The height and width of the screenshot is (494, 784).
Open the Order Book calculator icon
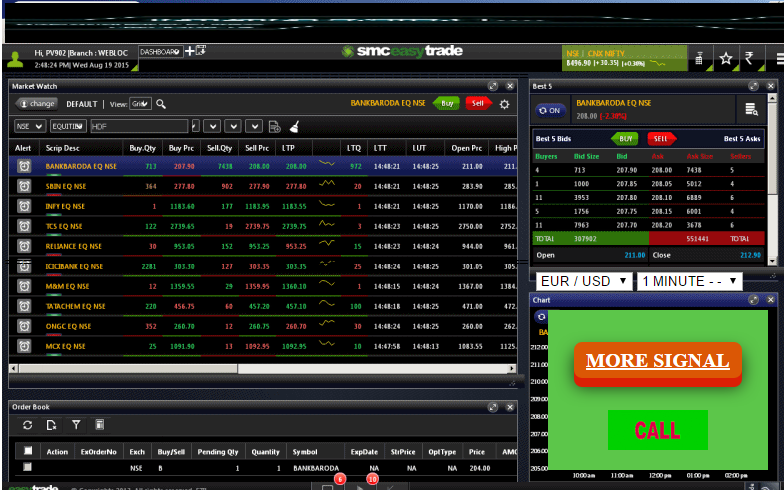(100, 425)
